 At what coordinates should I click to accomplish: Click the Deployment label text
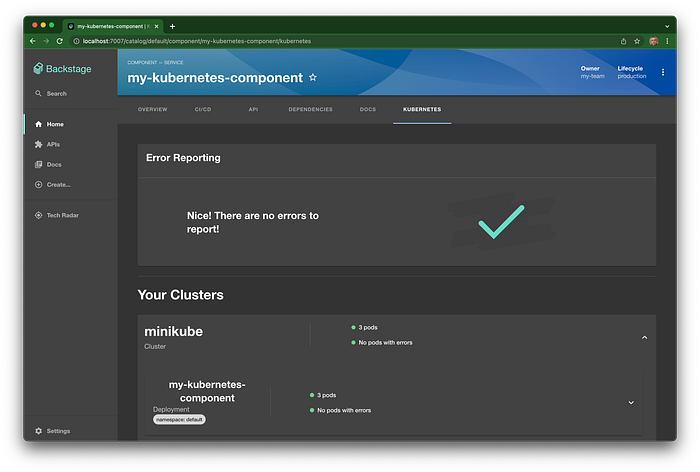pyautogui.click(x=171, y=409)
